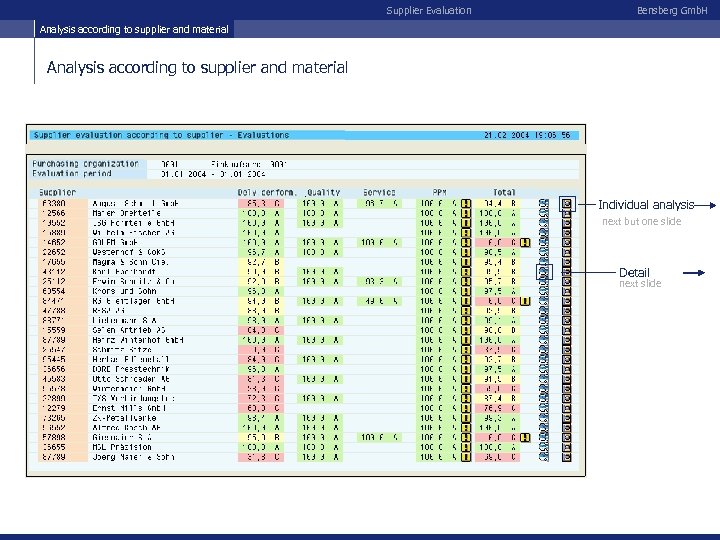Image resolution: width=720 pixels, height=540 pixels.
Task: Click total score value in Ernst Mills GmbH row
Action: click(497, 408)
